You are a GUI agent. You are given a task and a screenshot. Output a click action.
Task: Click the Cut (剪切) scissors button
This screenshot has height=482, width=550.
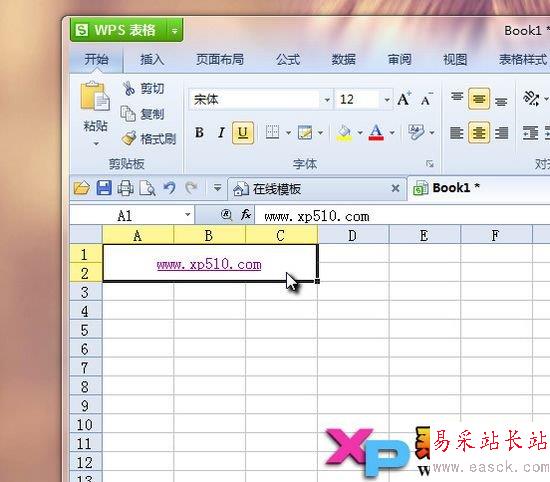(x=143, y=88)
